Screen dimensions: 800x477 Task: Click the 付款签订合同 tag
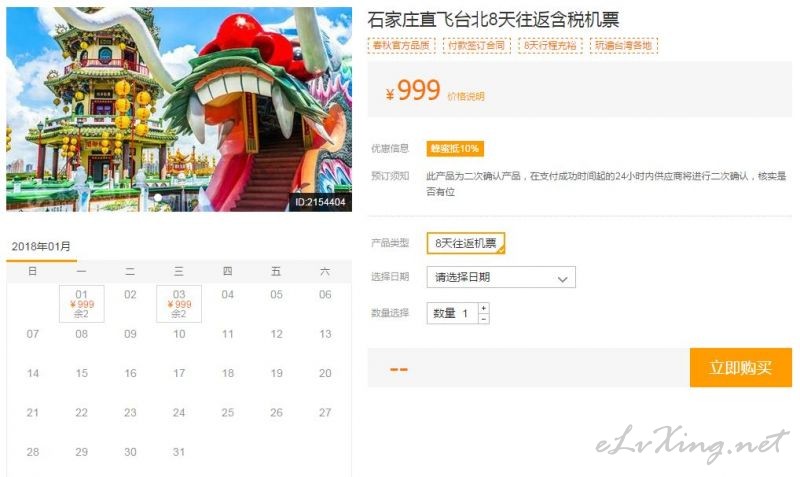(476, 45)
